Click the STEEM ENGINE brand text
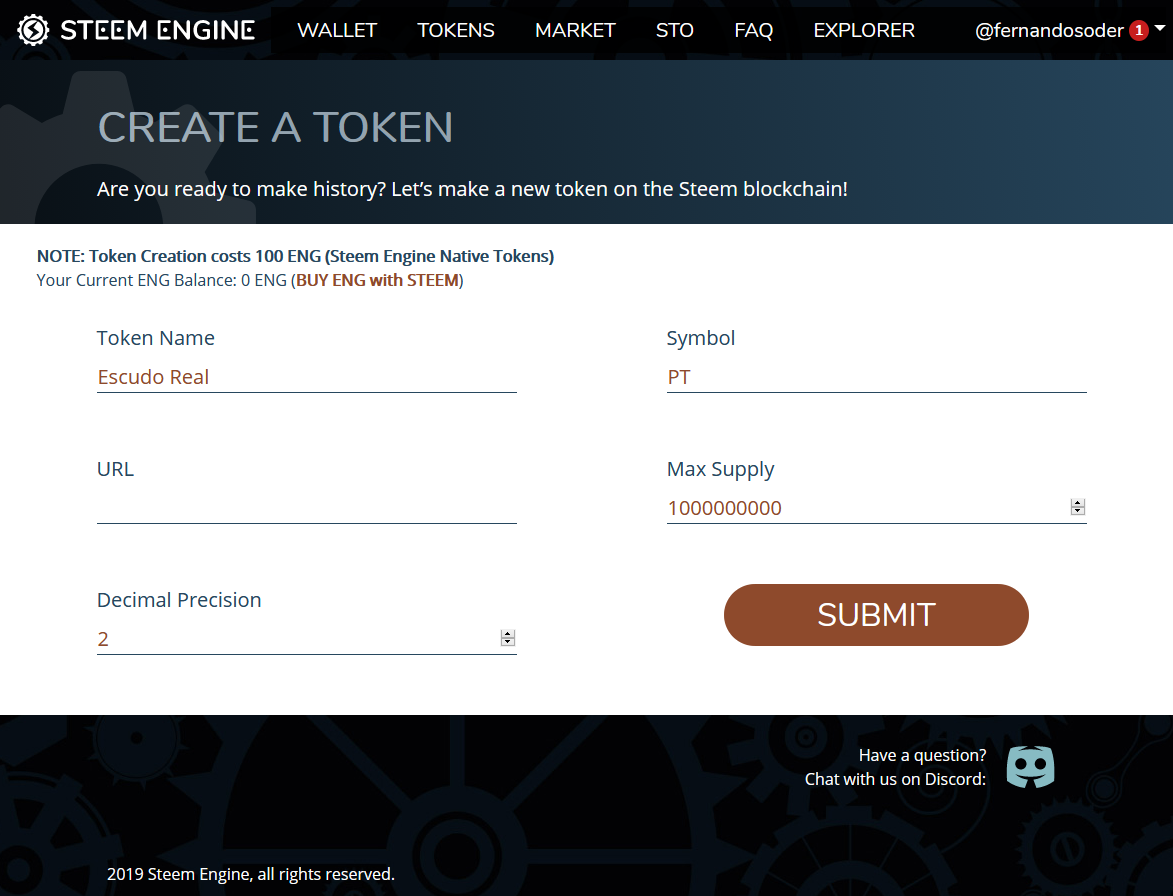 (158, 31)
